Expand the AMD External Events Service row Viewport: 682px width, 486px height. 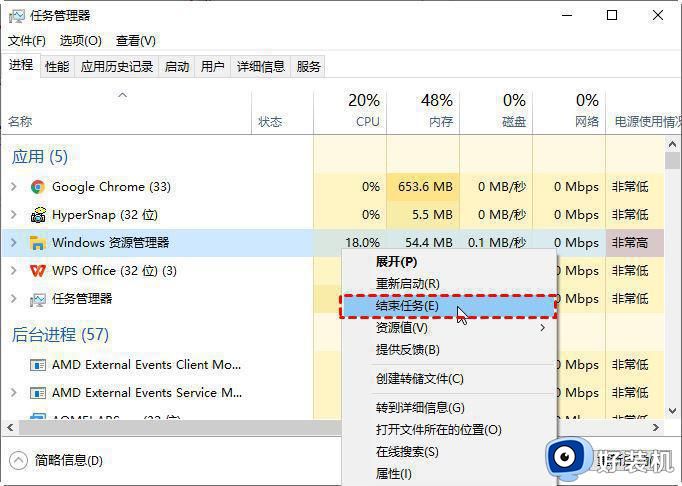pos(13,392)
